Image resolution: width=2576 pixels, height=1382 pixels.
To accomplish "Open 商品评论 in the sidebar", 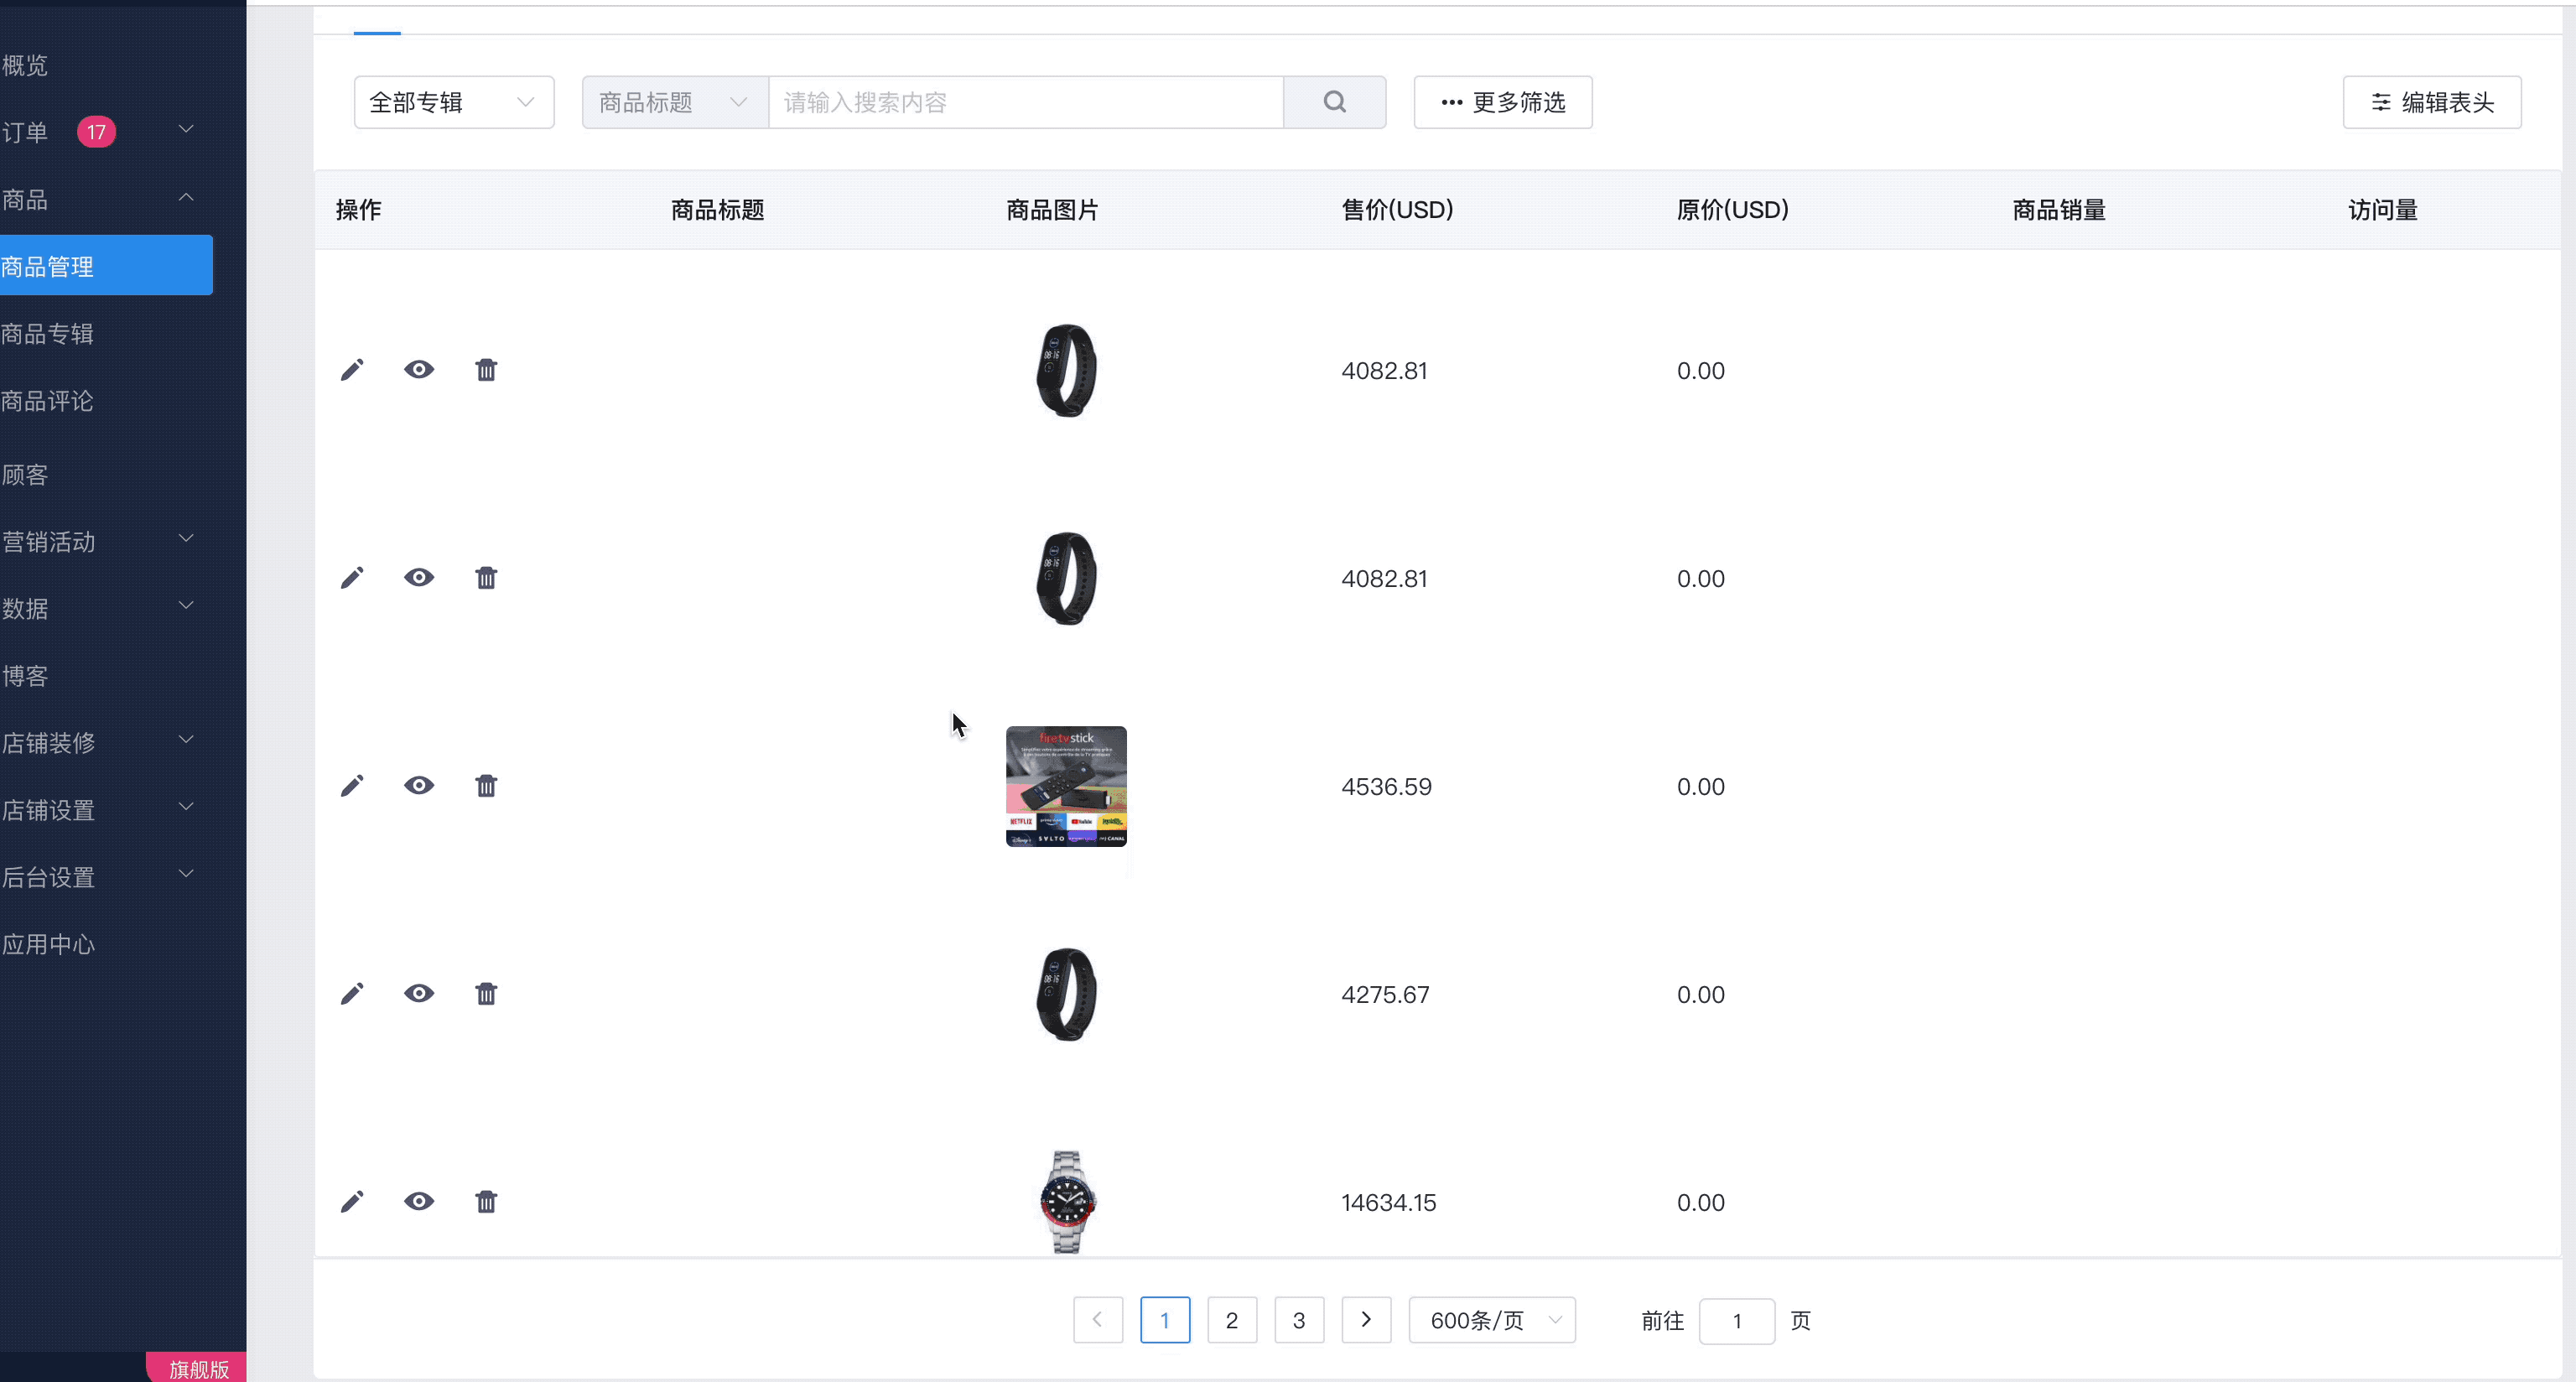I will [x=48, y=401].
